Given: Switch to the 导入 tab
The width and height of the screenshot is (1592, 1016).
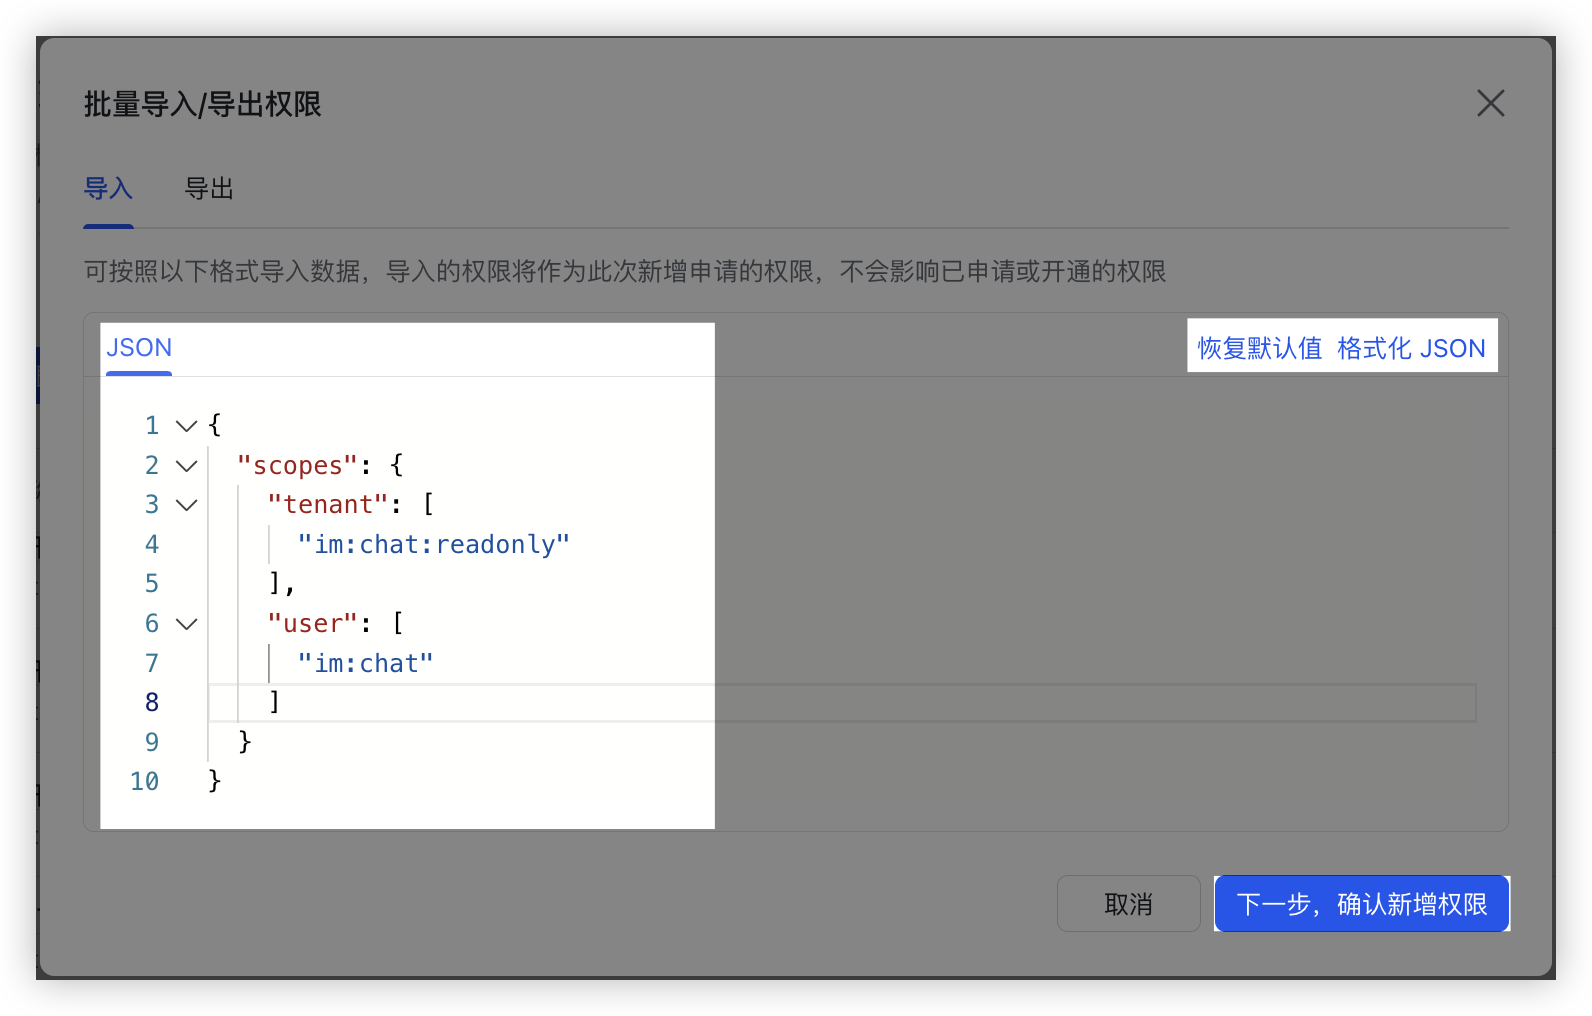Looking at the screenshot, I should (x=108, y=188).
